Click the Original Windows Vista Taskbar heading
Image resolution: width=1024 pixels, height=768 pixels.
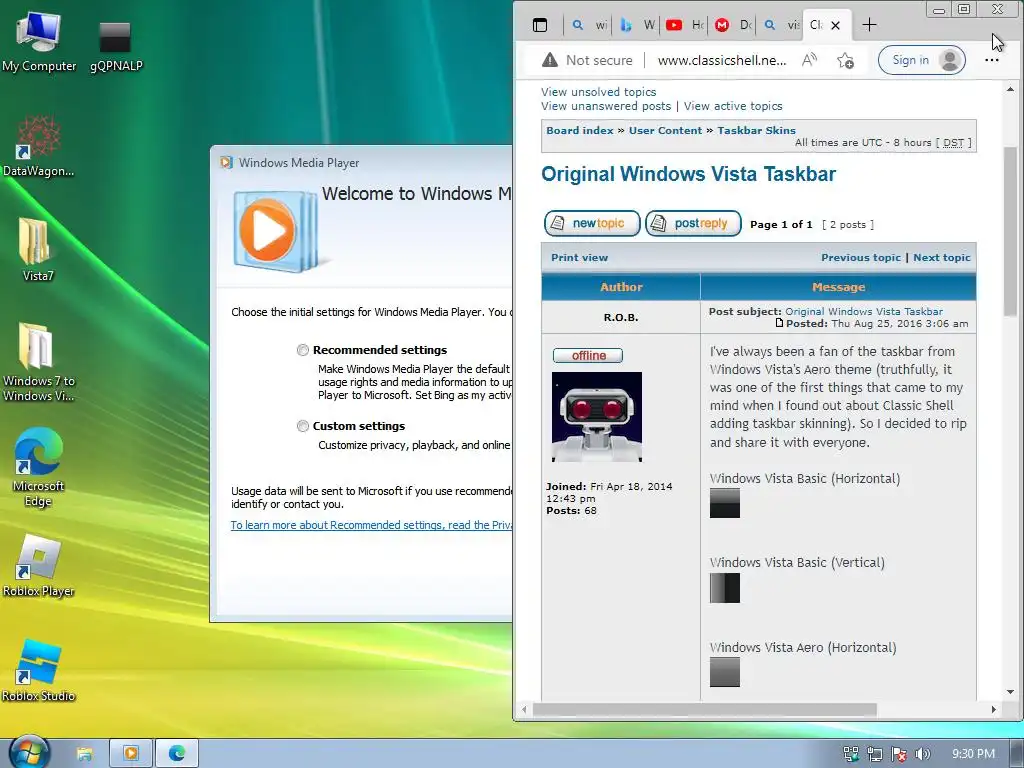point(688,174)
